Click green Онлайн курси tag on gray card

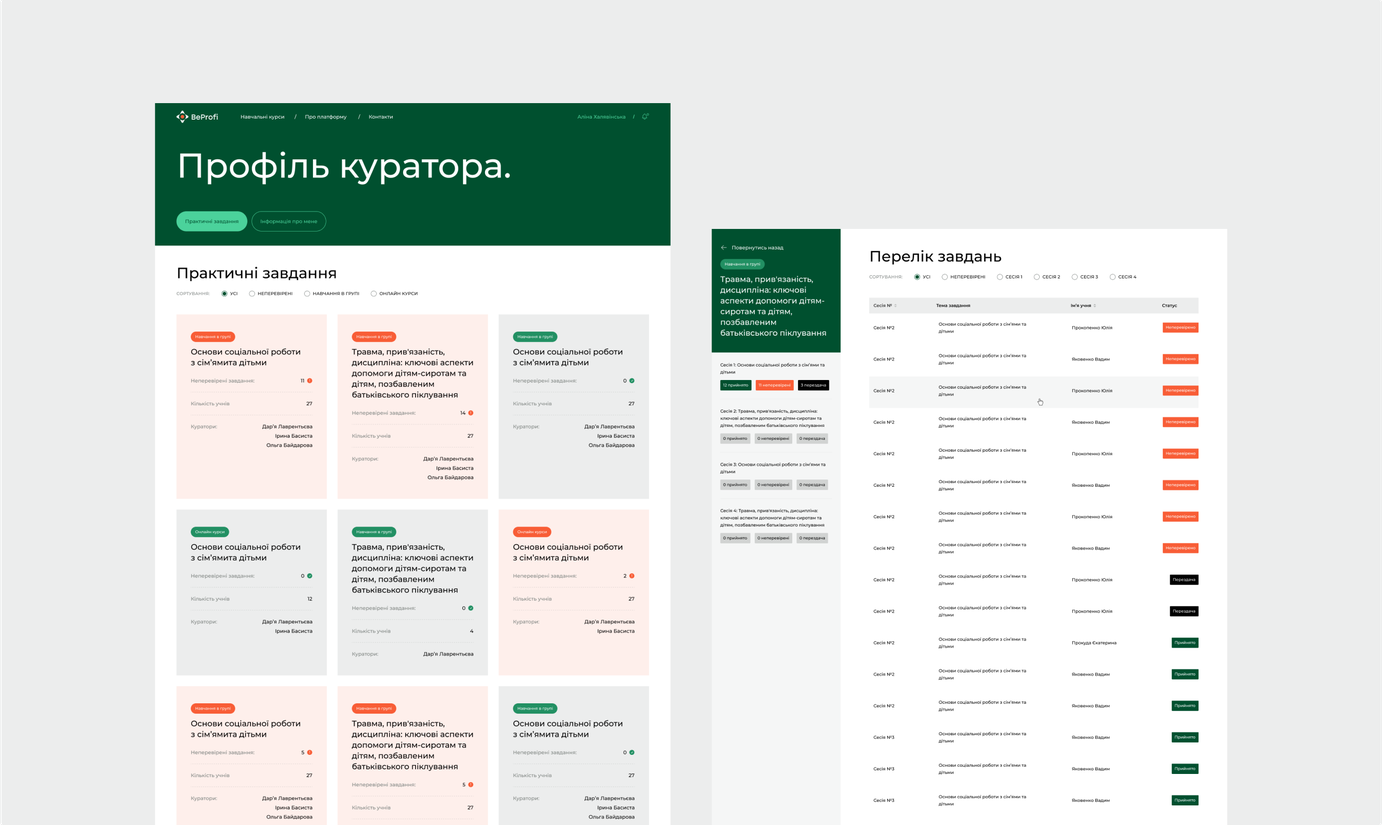[210, 532]
